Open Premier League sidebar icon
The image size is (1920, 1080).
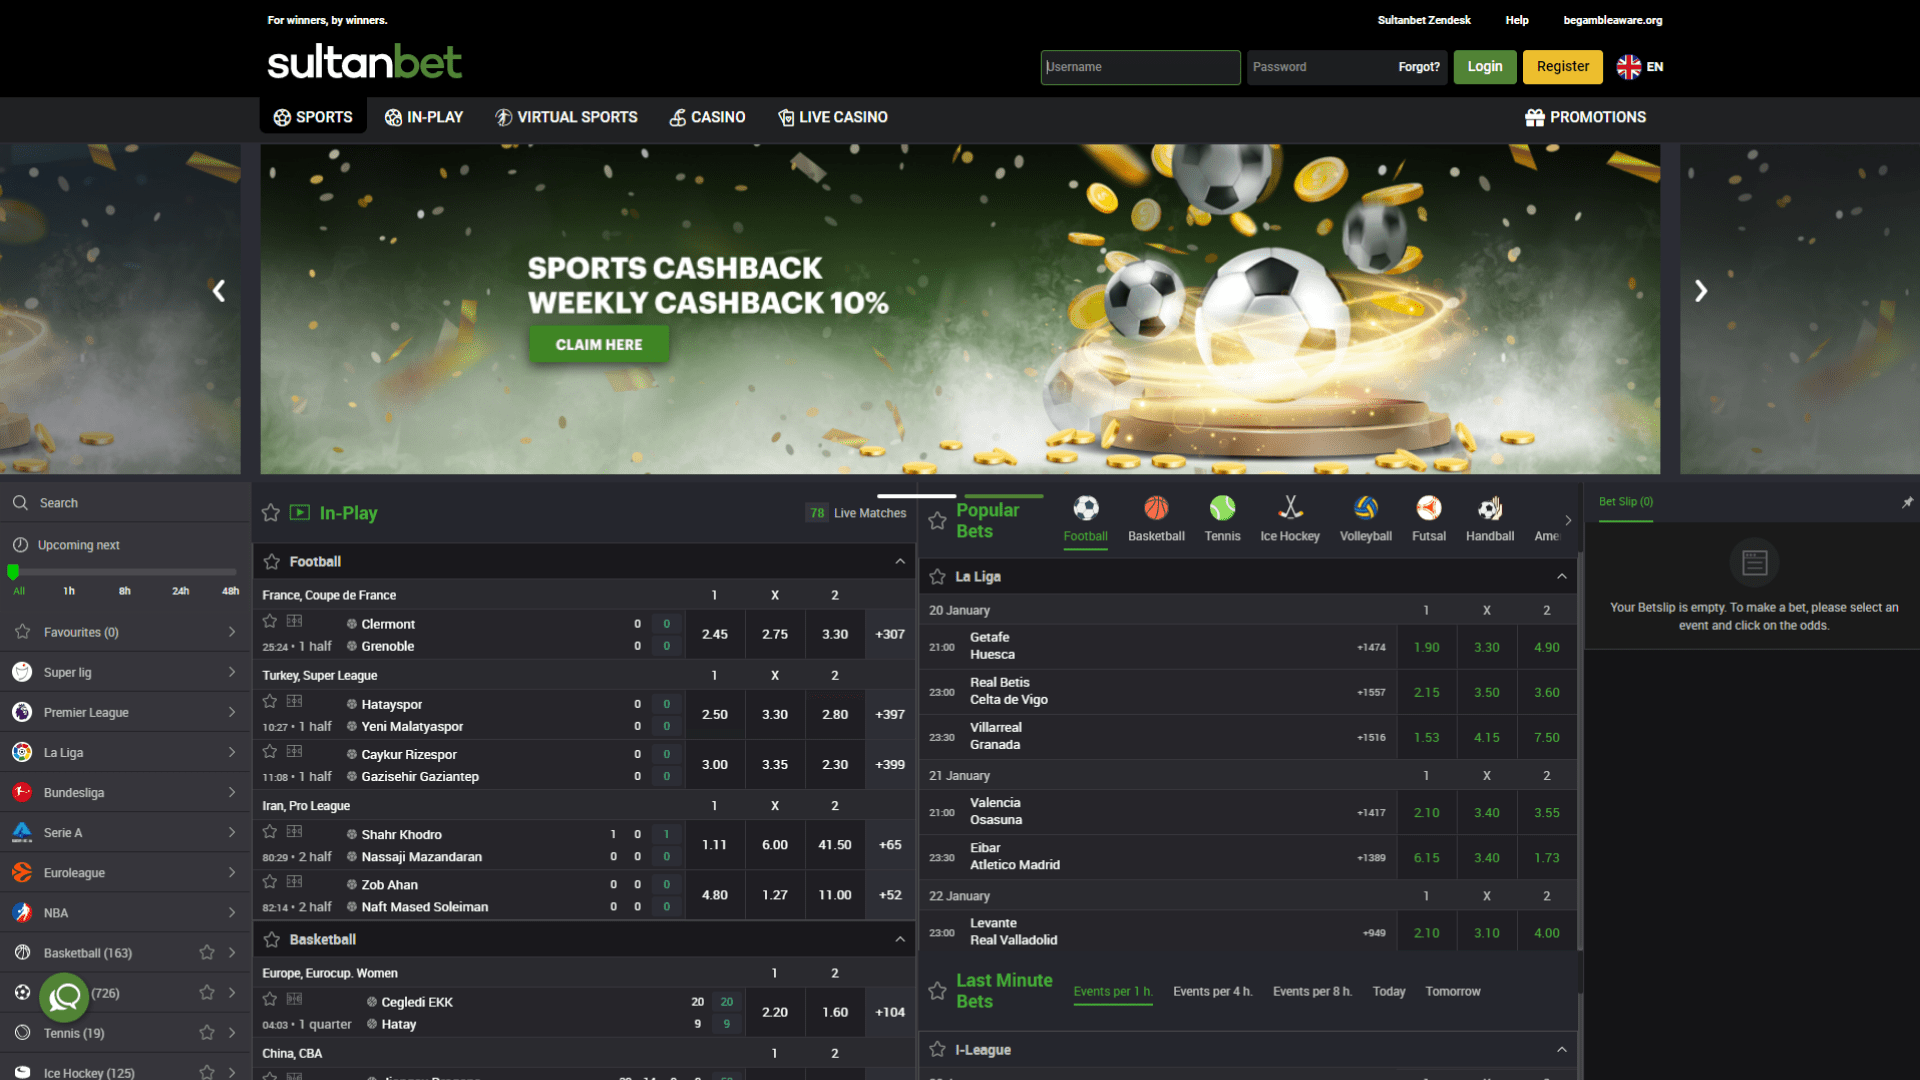point(22,712)
